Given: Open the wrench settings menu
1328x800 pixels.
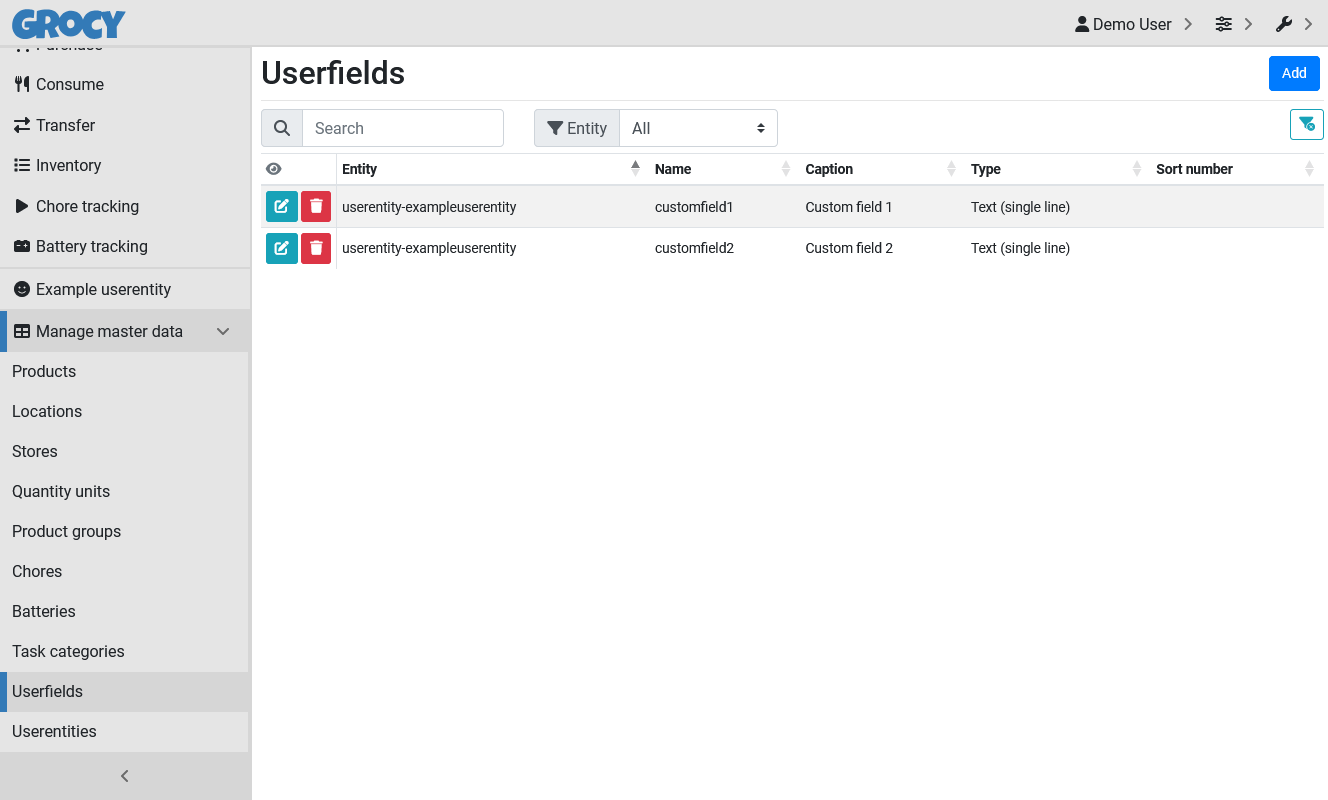Looking at the screenshot, I should click(1293, 24).
